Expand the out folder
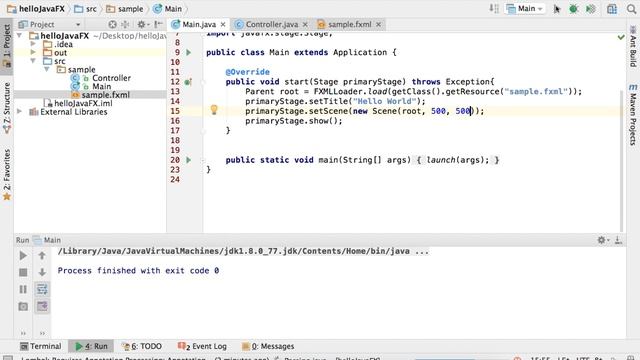The height and width of the screenshot is (360, 640). [x=33, y=52]
